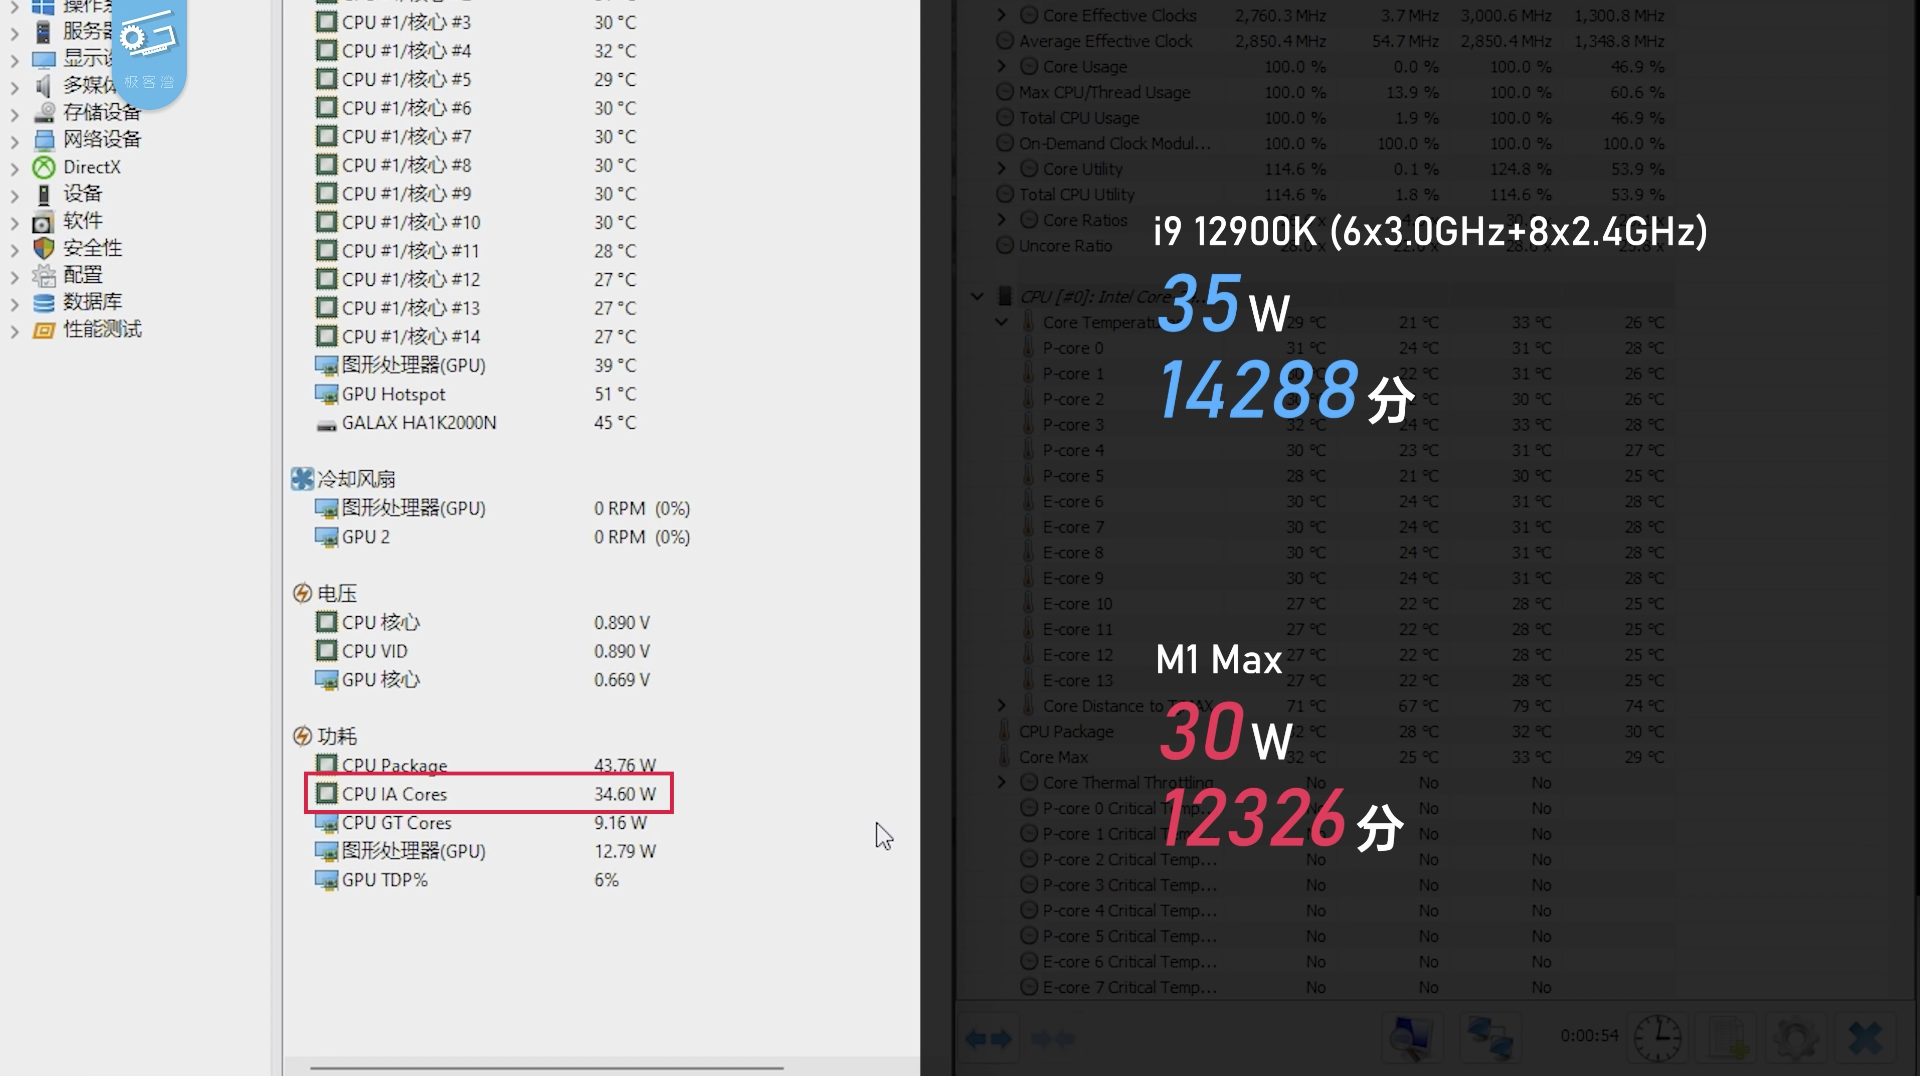Expand Core Usage row in HWiNFO
1920x1076 pixels.
click(1002, 66)
